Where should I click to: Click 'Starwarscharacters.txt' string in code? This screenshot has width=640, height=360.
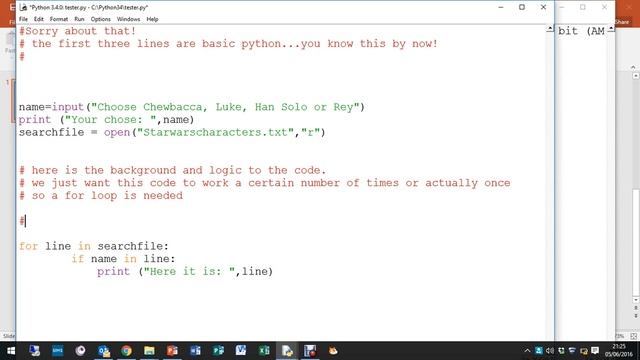(x=215, y=132)
